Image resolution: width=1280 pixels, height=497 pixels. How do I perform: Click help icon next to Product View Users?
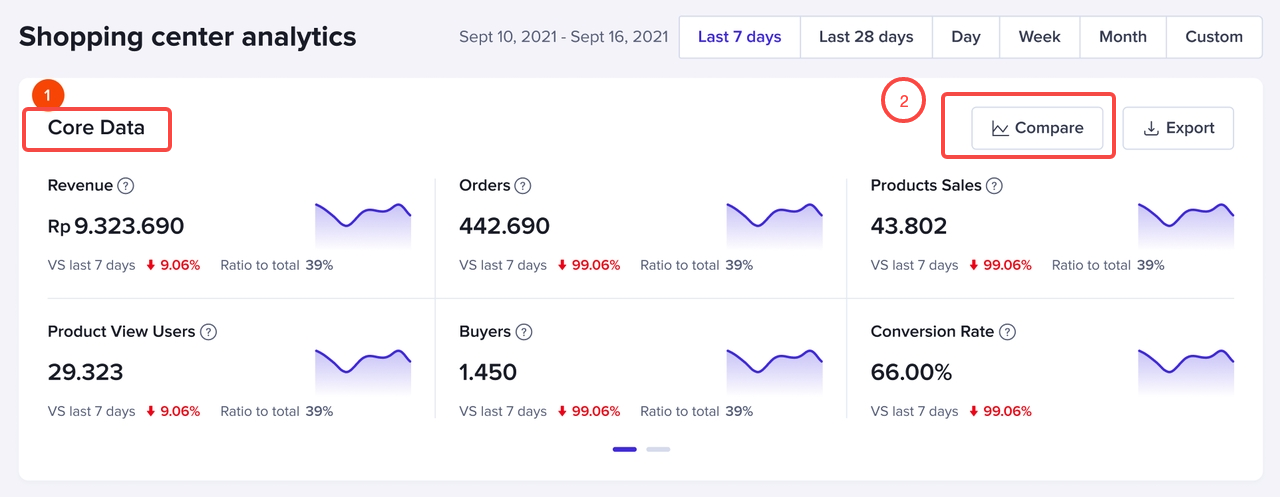pyautogui.click(x=208, y=332)
